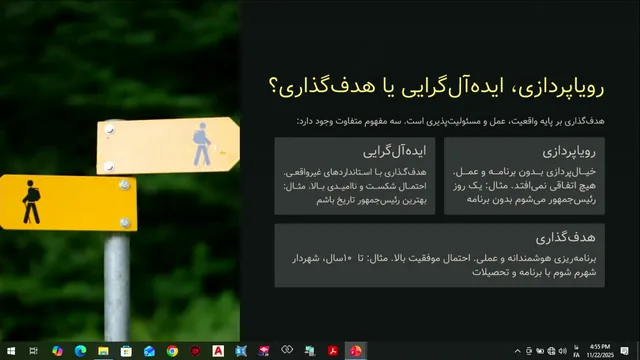Open Task View from the taskbar
The height and width of the screenshot is (360, 640).
point(33,351)
